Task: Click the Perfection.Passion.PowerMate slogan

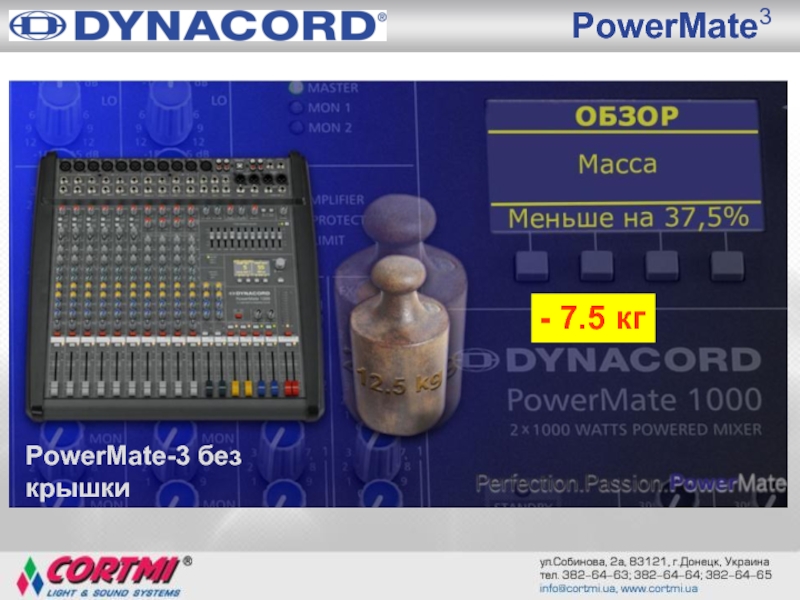Action: [x=631, y=483]
